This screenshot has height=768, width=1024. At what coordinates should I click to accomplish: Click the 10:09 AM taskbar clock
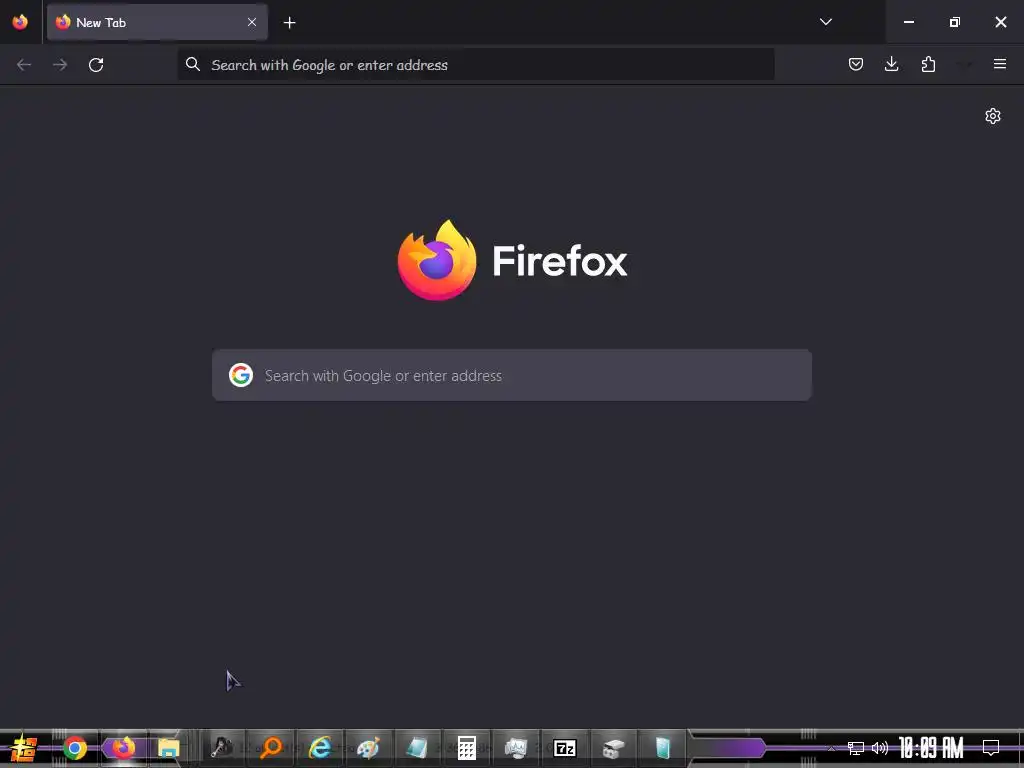(x=931, y=748)
